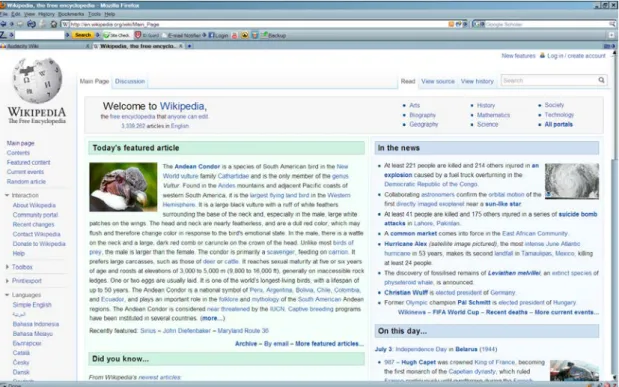Open the Help menu

click(x=110, y=14)
